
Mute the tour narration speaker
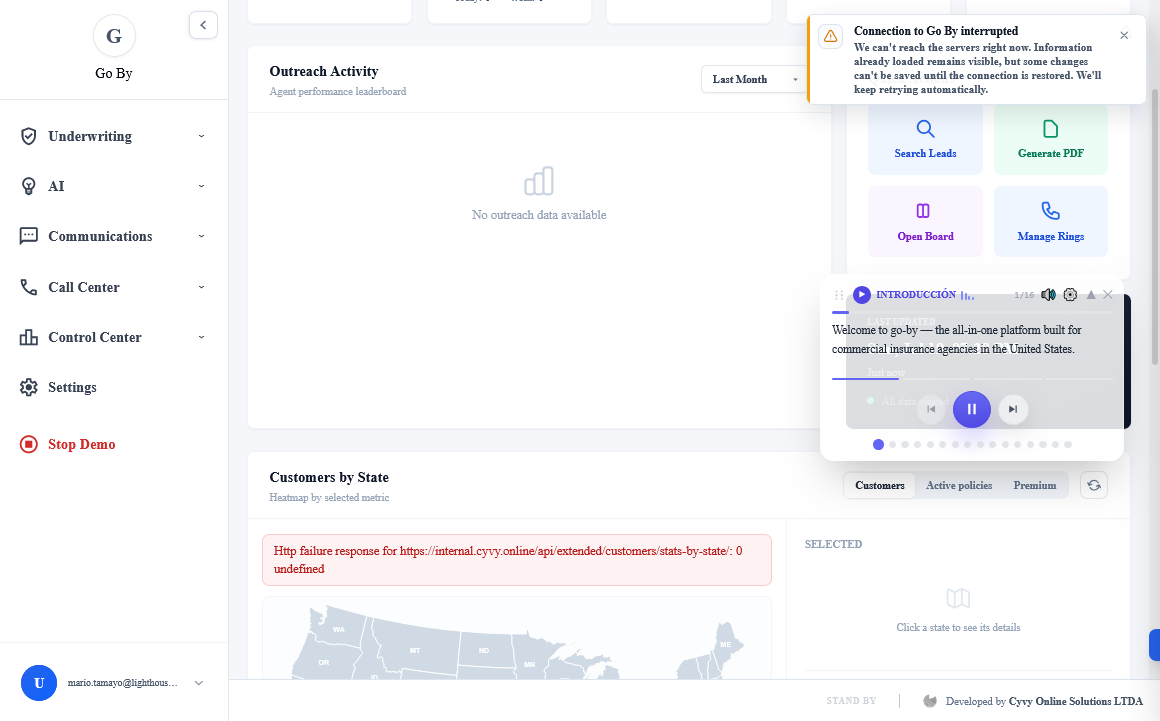click(x=1048, y=294)
